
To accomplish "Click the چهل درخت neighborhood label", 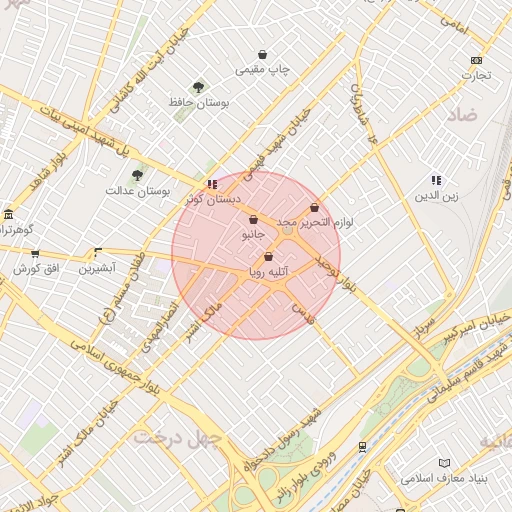I will coord(178,439).
